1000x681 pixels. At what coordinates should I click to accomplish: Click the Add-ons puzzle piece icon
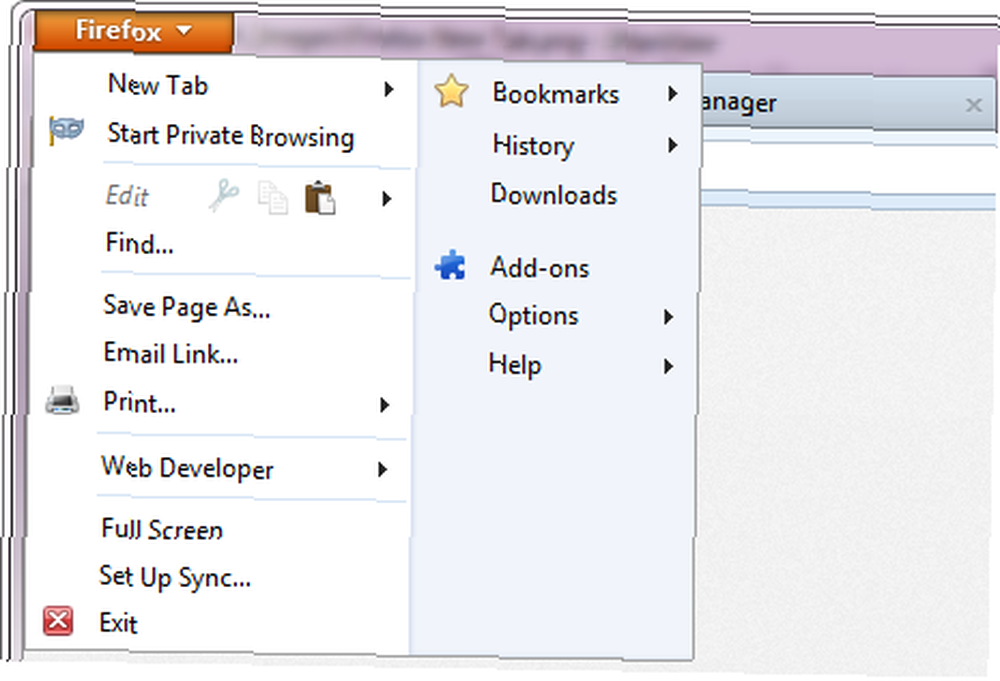pyautogui.click(x=450, y=265)
